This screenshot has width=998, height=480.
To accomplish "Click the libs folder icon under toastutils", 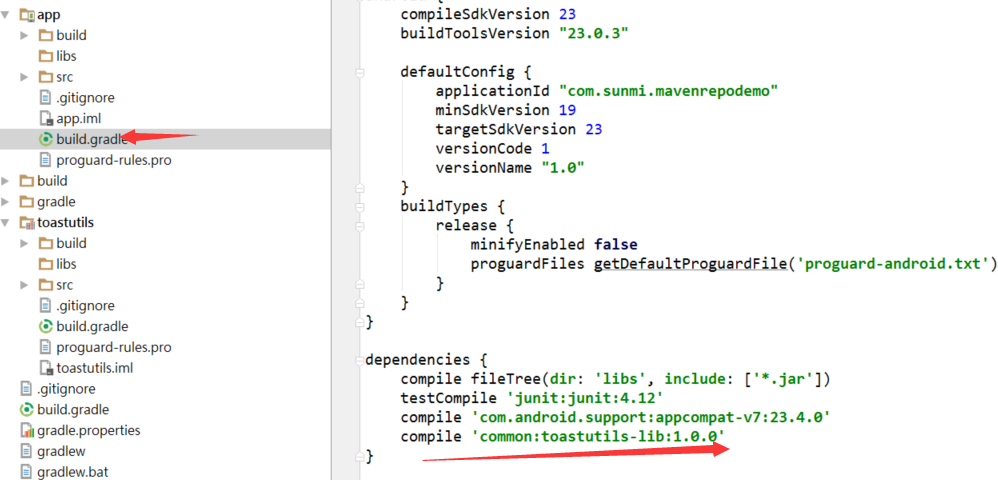I will [46, 264].
